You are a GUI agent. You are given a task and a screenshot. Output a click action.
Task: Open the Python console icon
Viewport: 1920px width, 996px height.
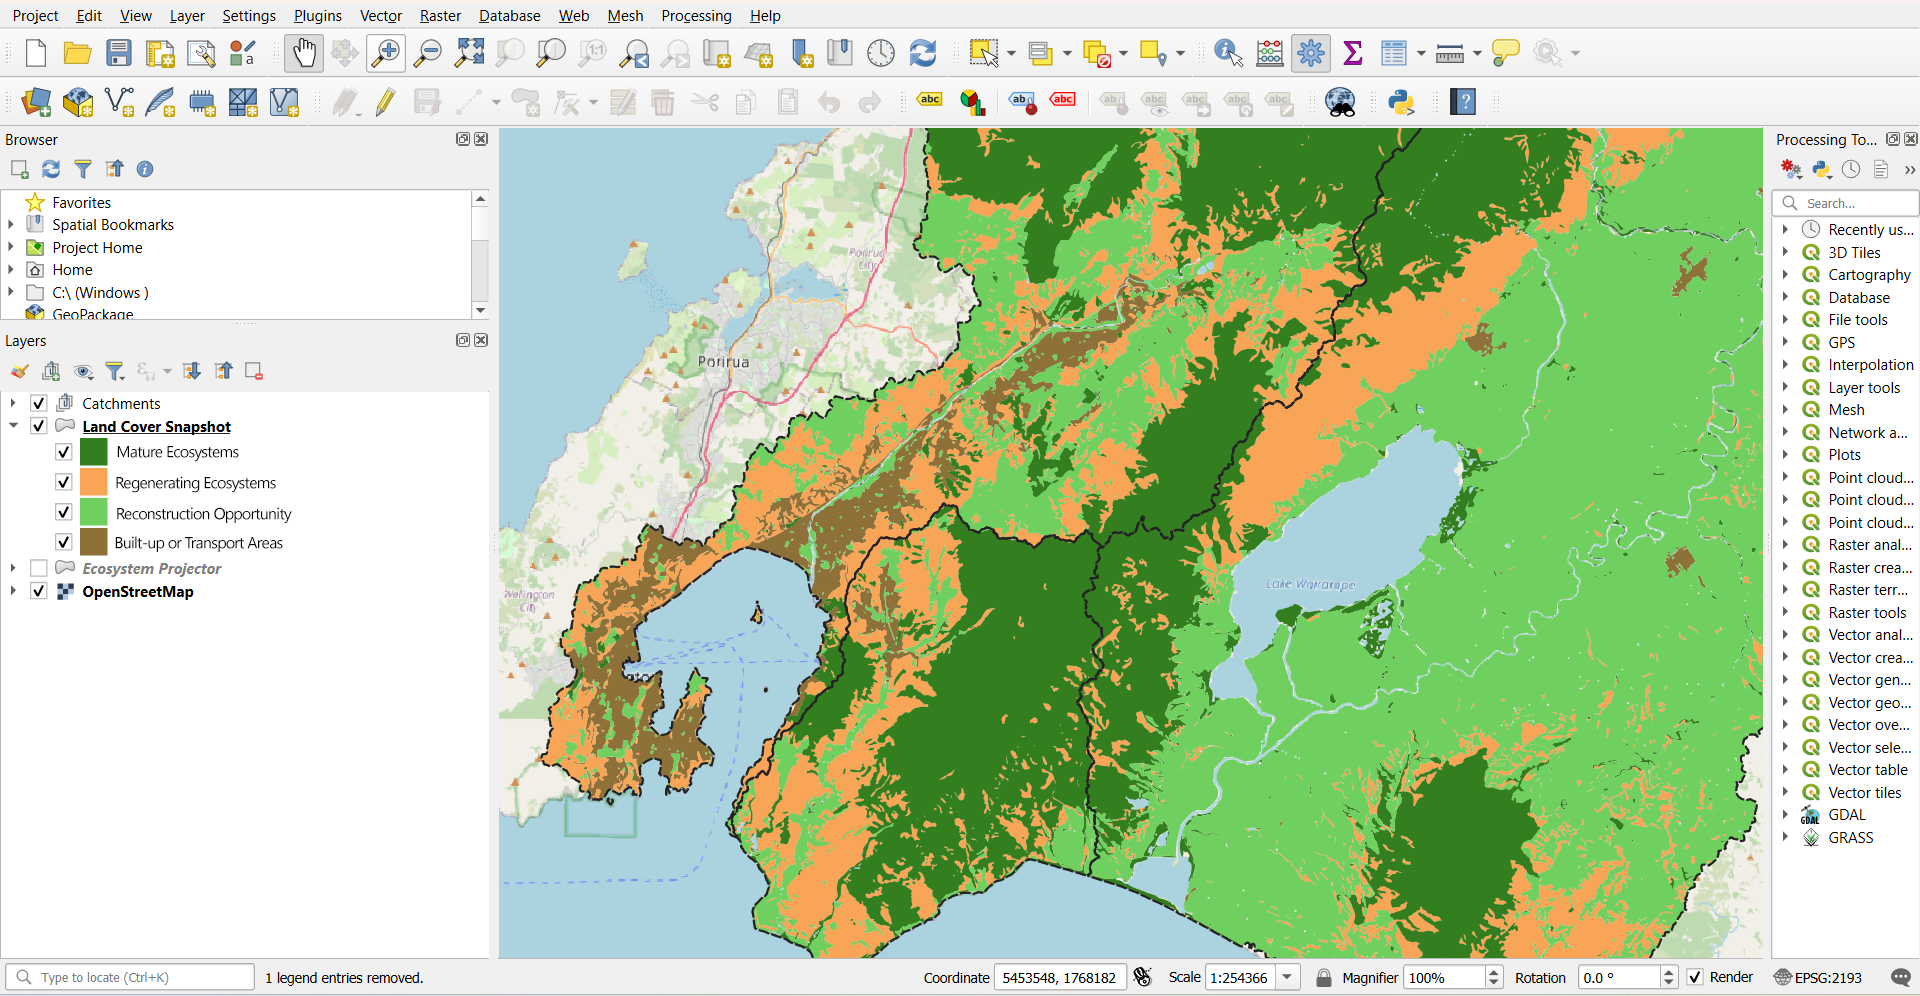(x=1401, y=102)
